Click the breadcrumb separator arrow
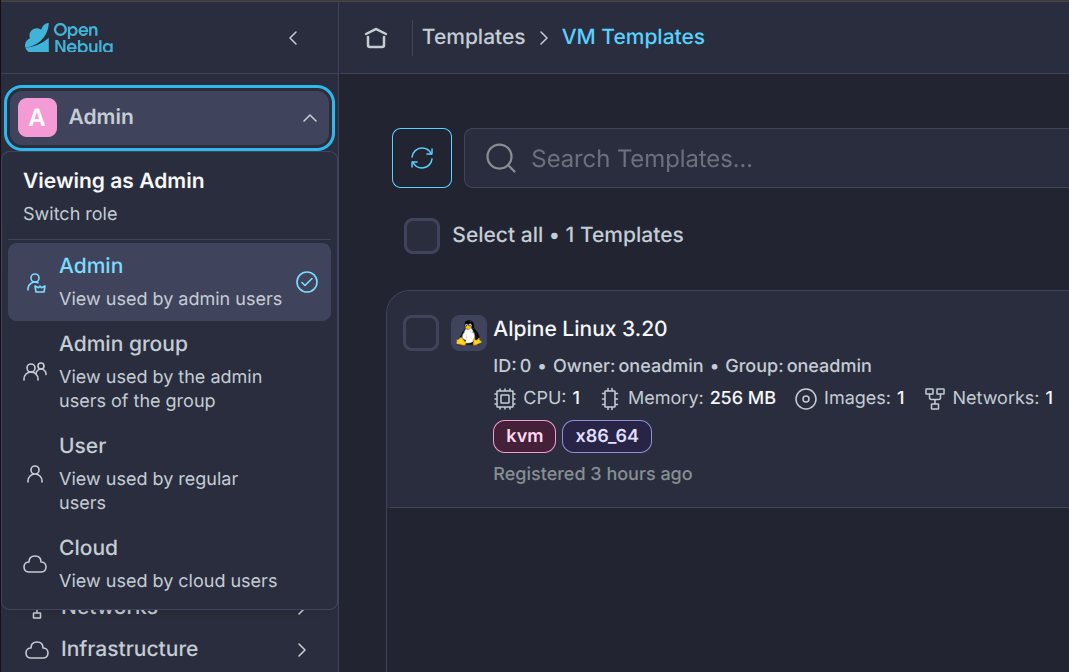1069x672 pixels. click(x=543, y=37)
